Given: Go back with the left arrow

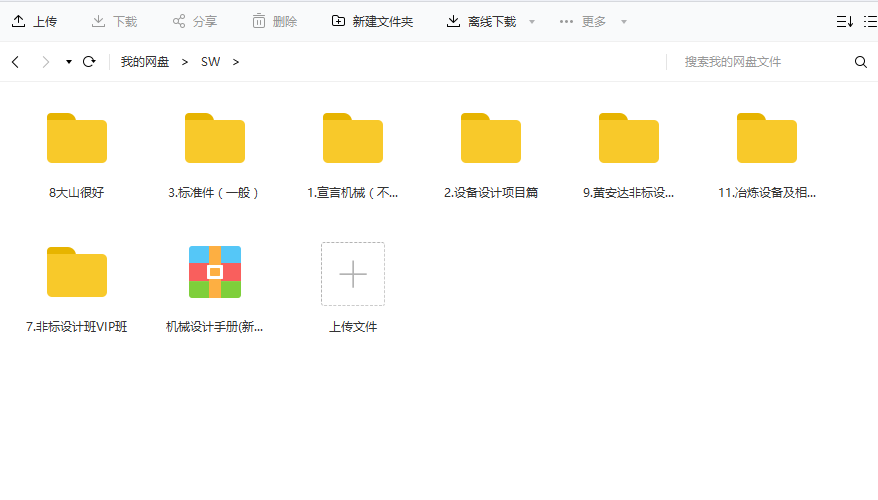Looking at the screenshot, I should coord(16,62).
